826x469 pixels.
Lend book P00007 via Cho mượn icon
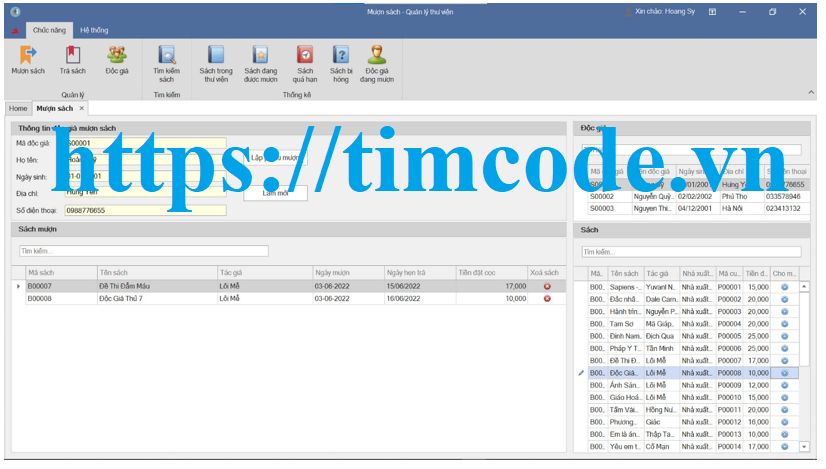[x=784, y=360]
